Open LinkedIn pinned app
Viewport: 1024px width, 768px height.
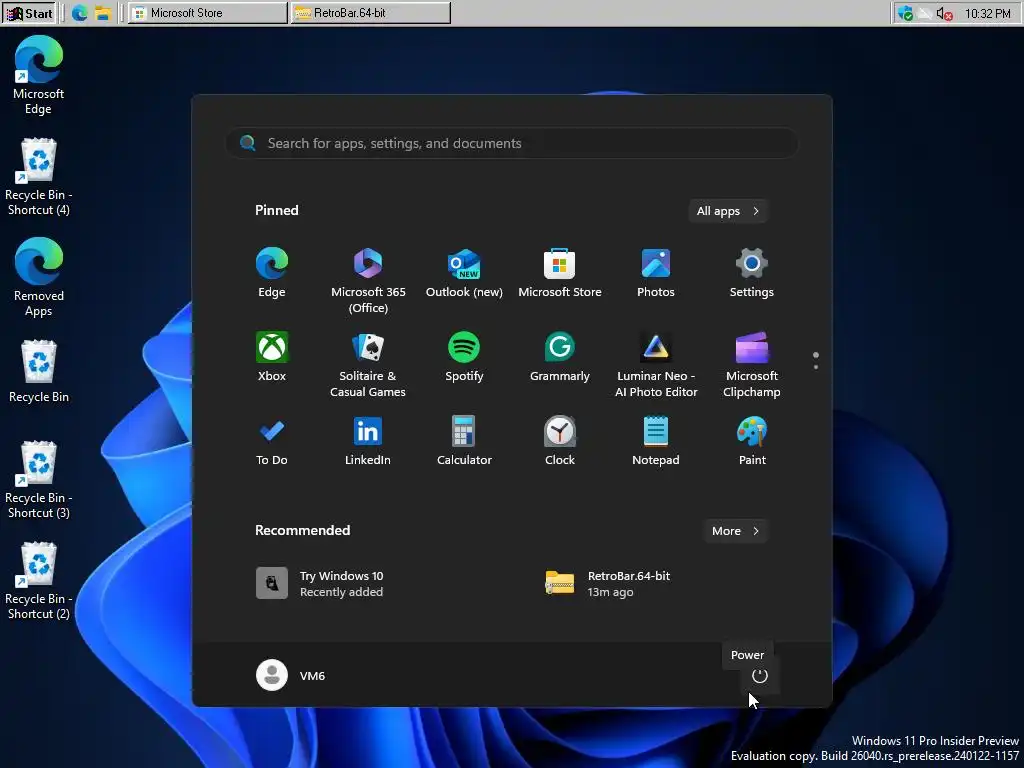[x=368, y=441]
